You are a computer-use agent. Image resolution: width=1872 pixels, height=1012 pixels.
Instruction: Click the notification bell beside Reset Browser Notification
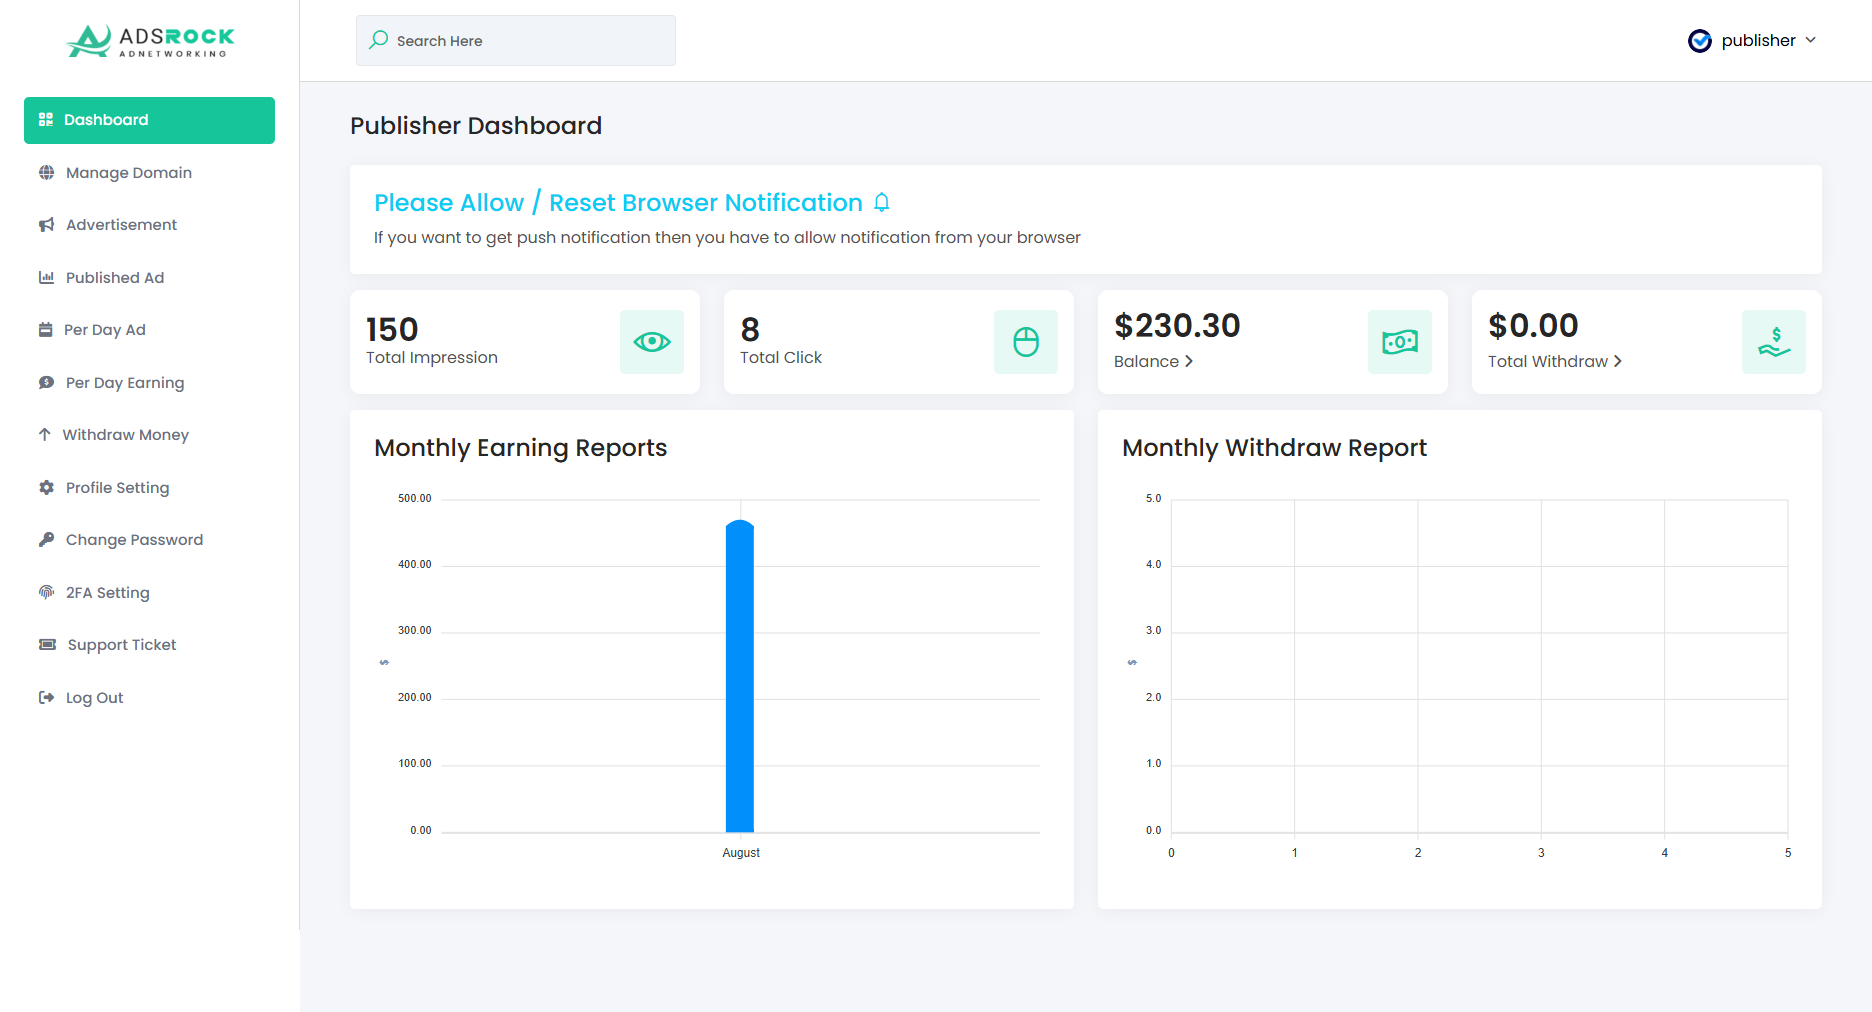881,202
